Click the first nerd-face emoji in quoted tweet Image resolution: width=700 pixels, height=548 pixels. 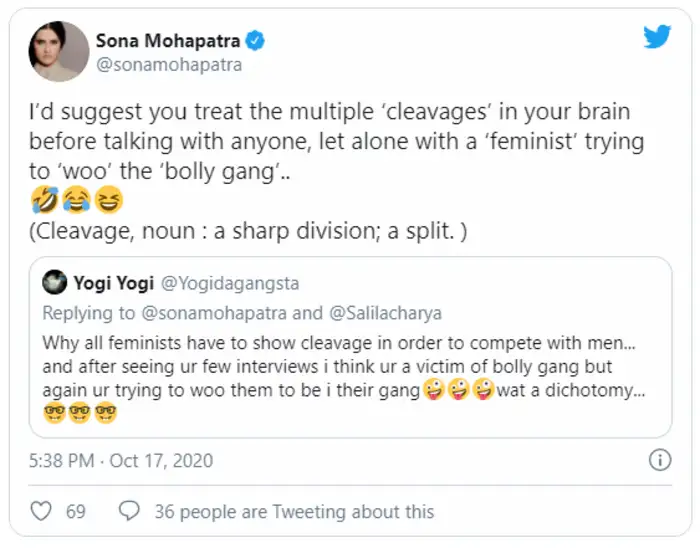55,412
